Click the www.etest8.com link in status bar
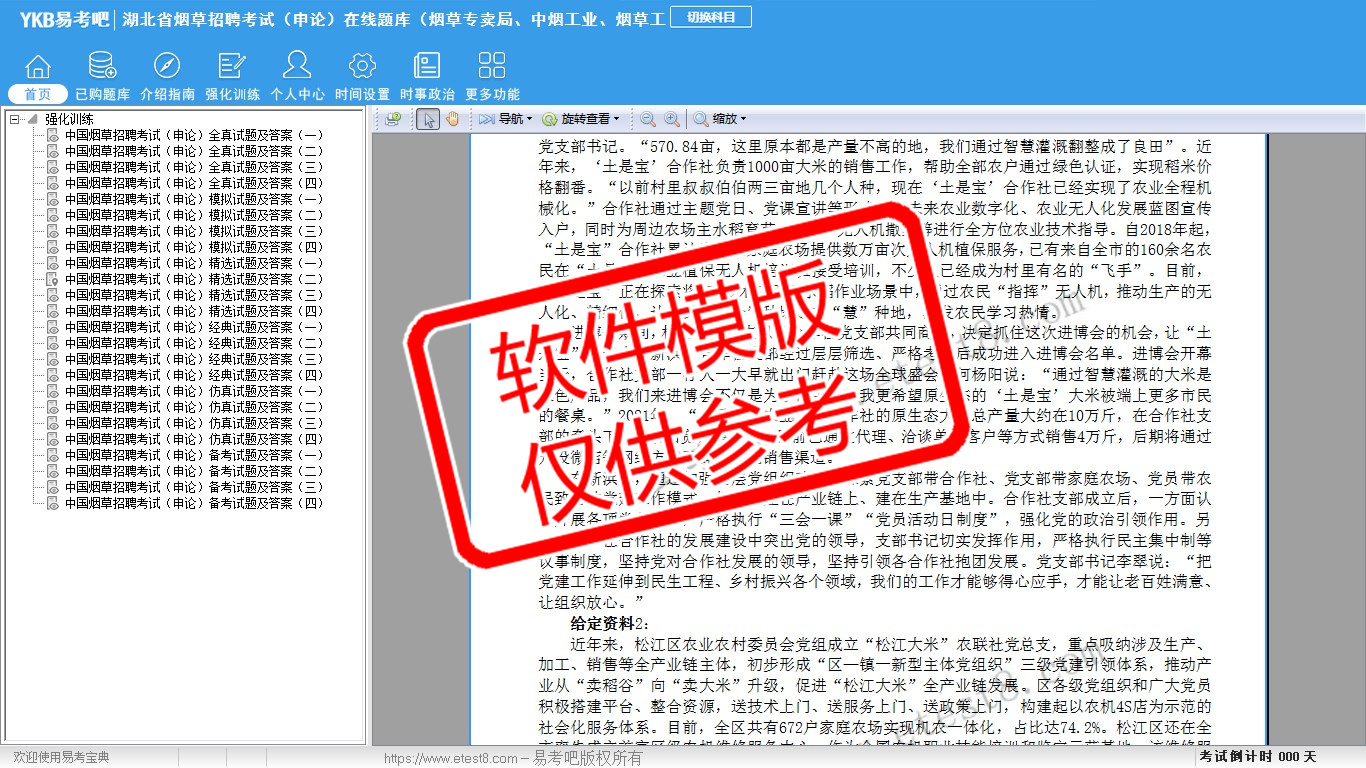Viewport: 1366px width, 768px height. (450, 759)
